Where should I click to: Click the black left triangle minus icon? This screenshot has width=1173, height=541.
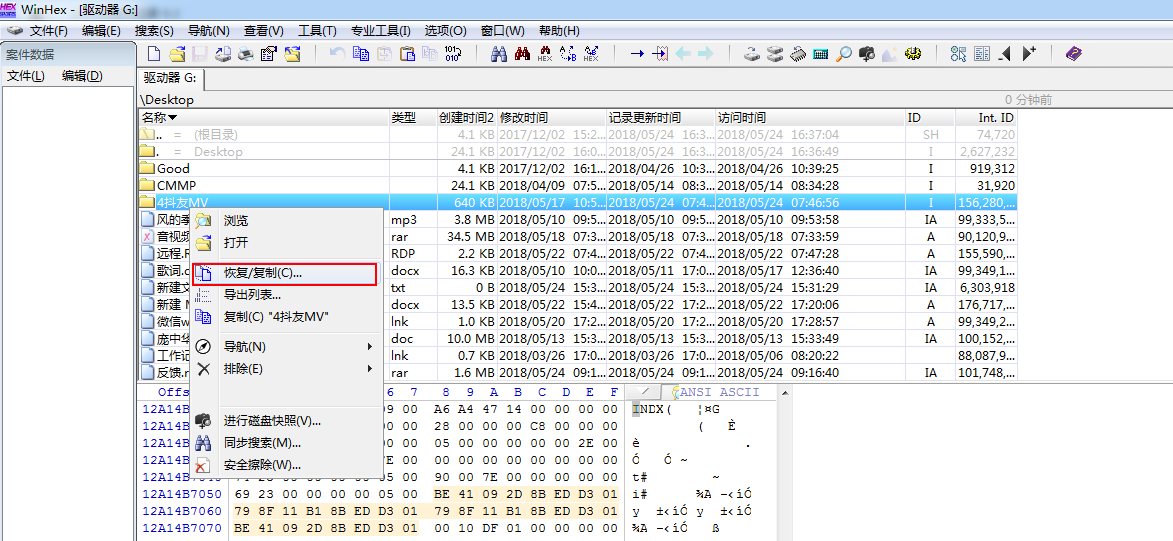(1005, 54)
